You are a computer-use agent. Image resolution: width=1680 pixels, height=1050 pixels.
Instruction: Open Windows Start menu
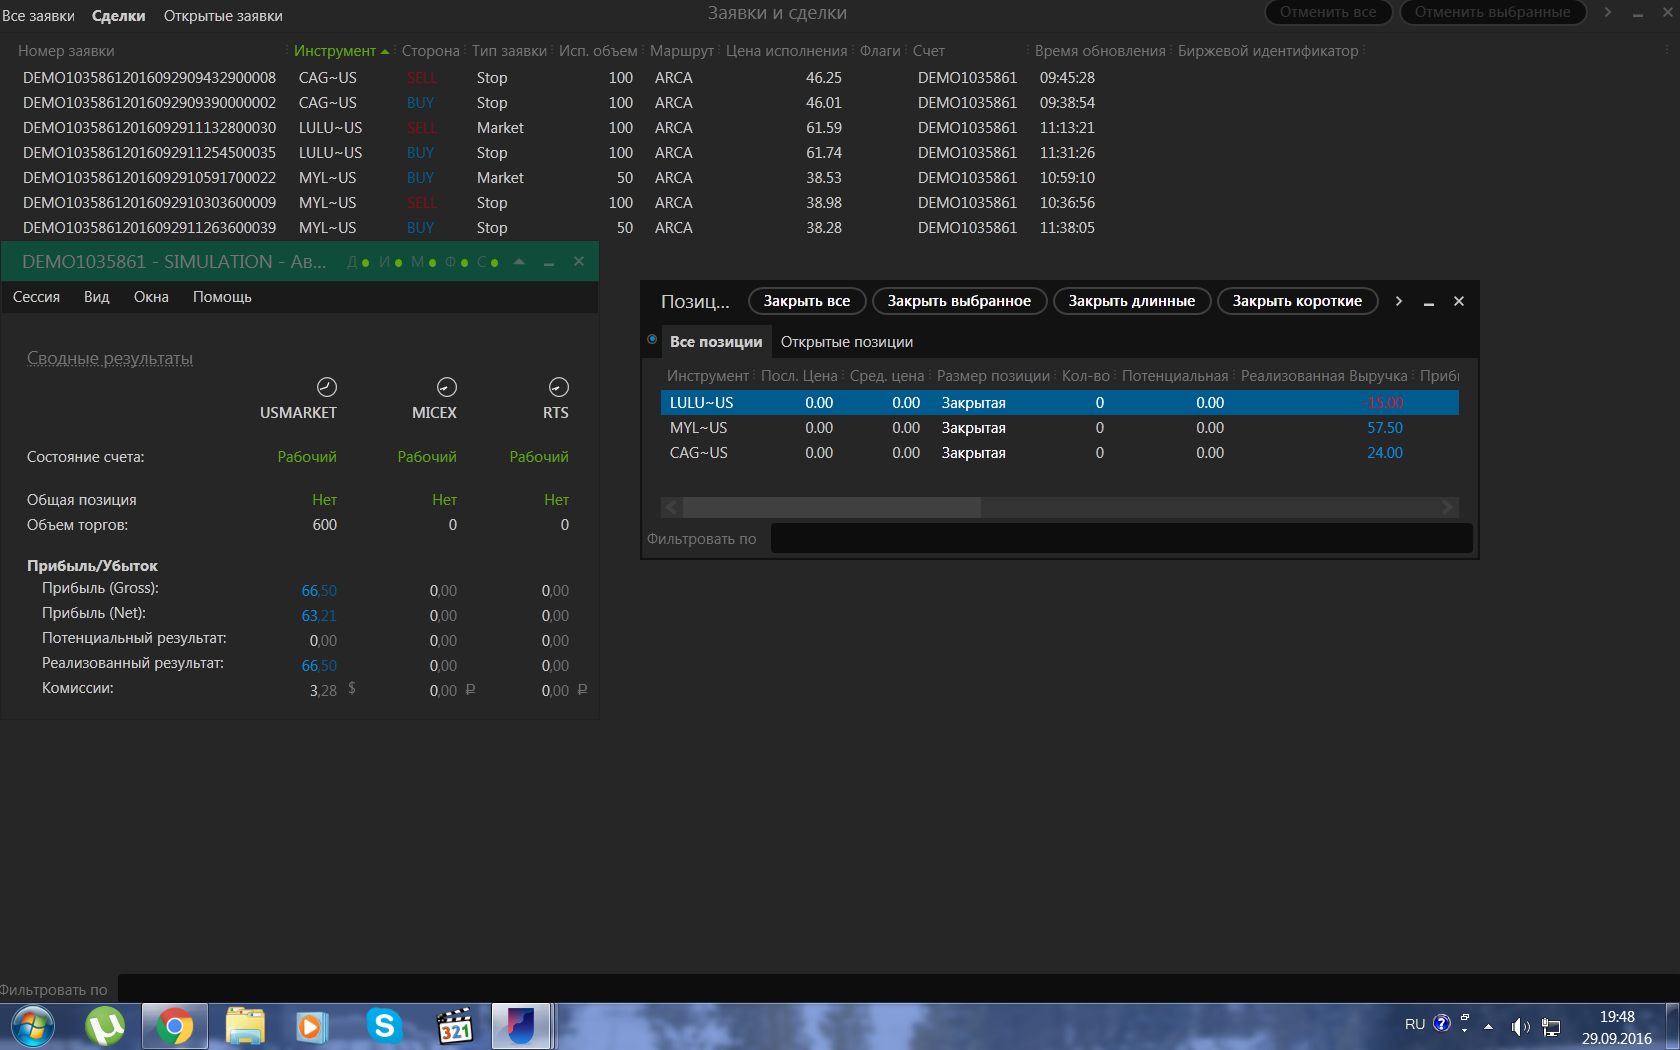click(32, 1027)
